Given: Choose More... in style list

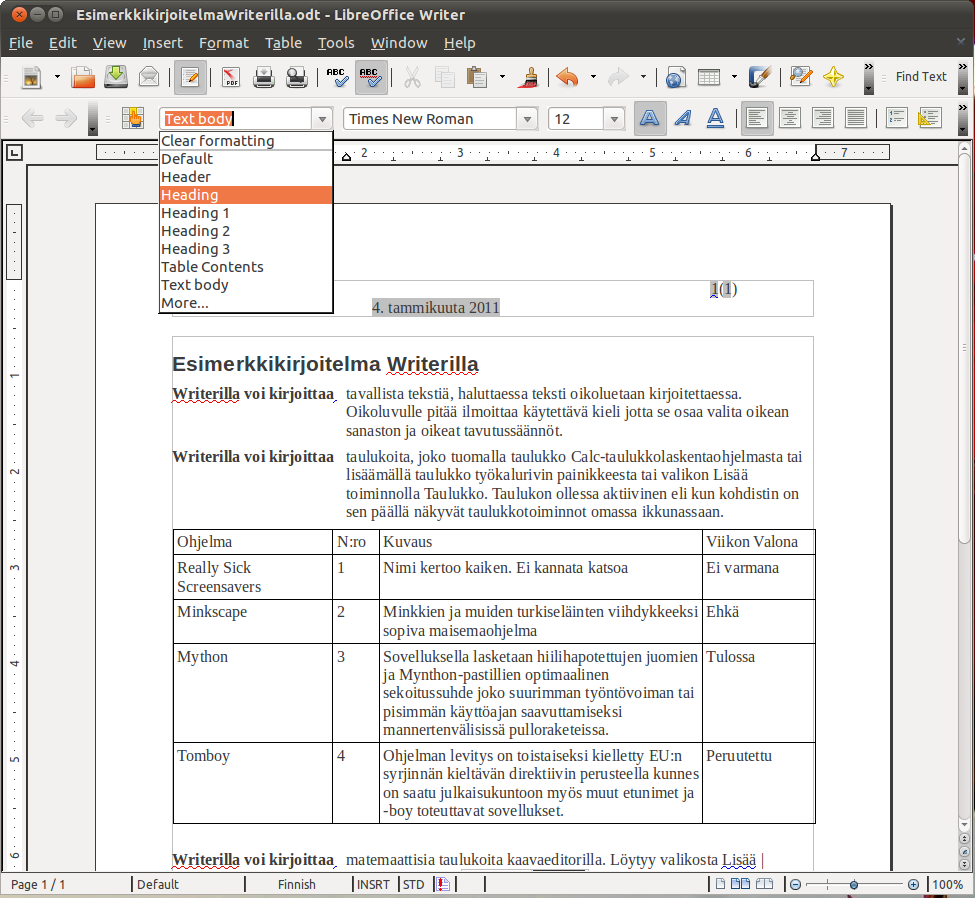Looking at the screenshot, I should pyautogui.click(x=246, y=303).
